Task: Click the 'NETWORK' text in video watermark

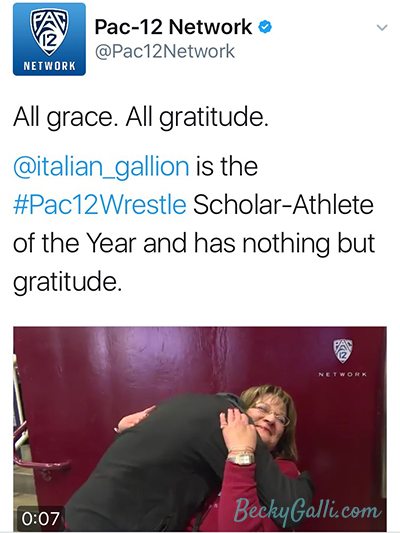Action: coord(343,374)
